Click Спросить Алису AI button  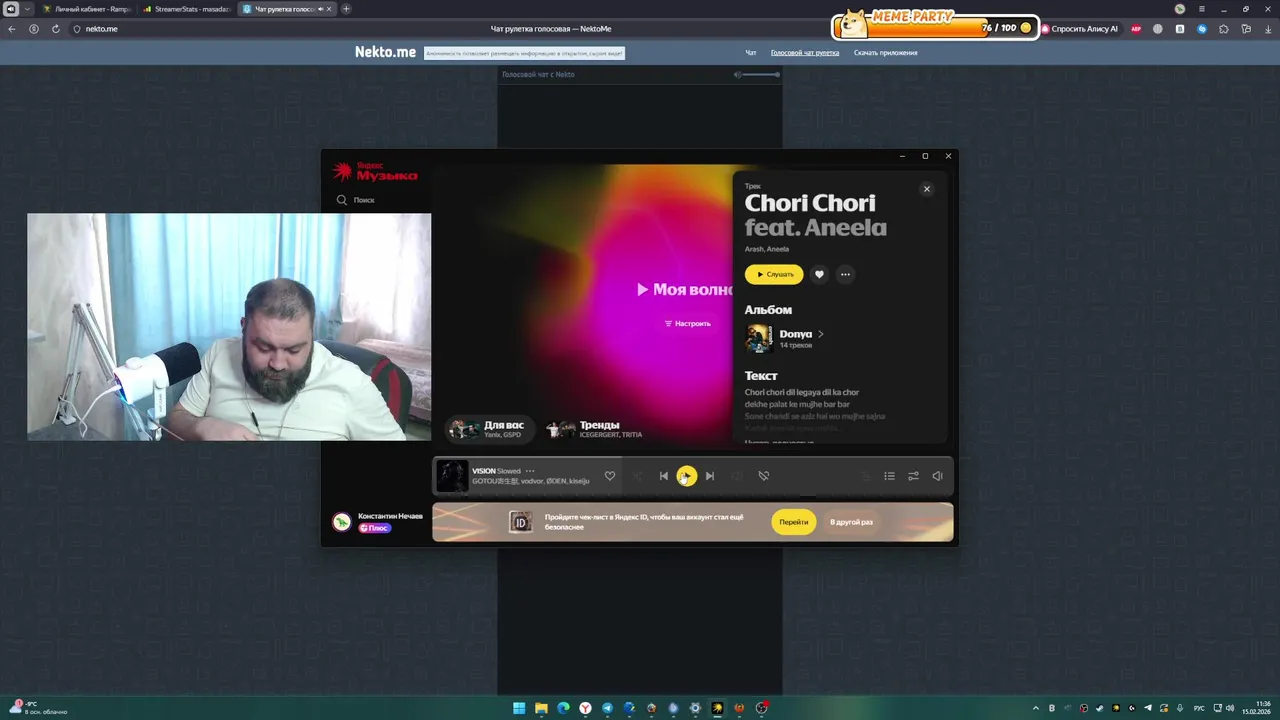1080,29
